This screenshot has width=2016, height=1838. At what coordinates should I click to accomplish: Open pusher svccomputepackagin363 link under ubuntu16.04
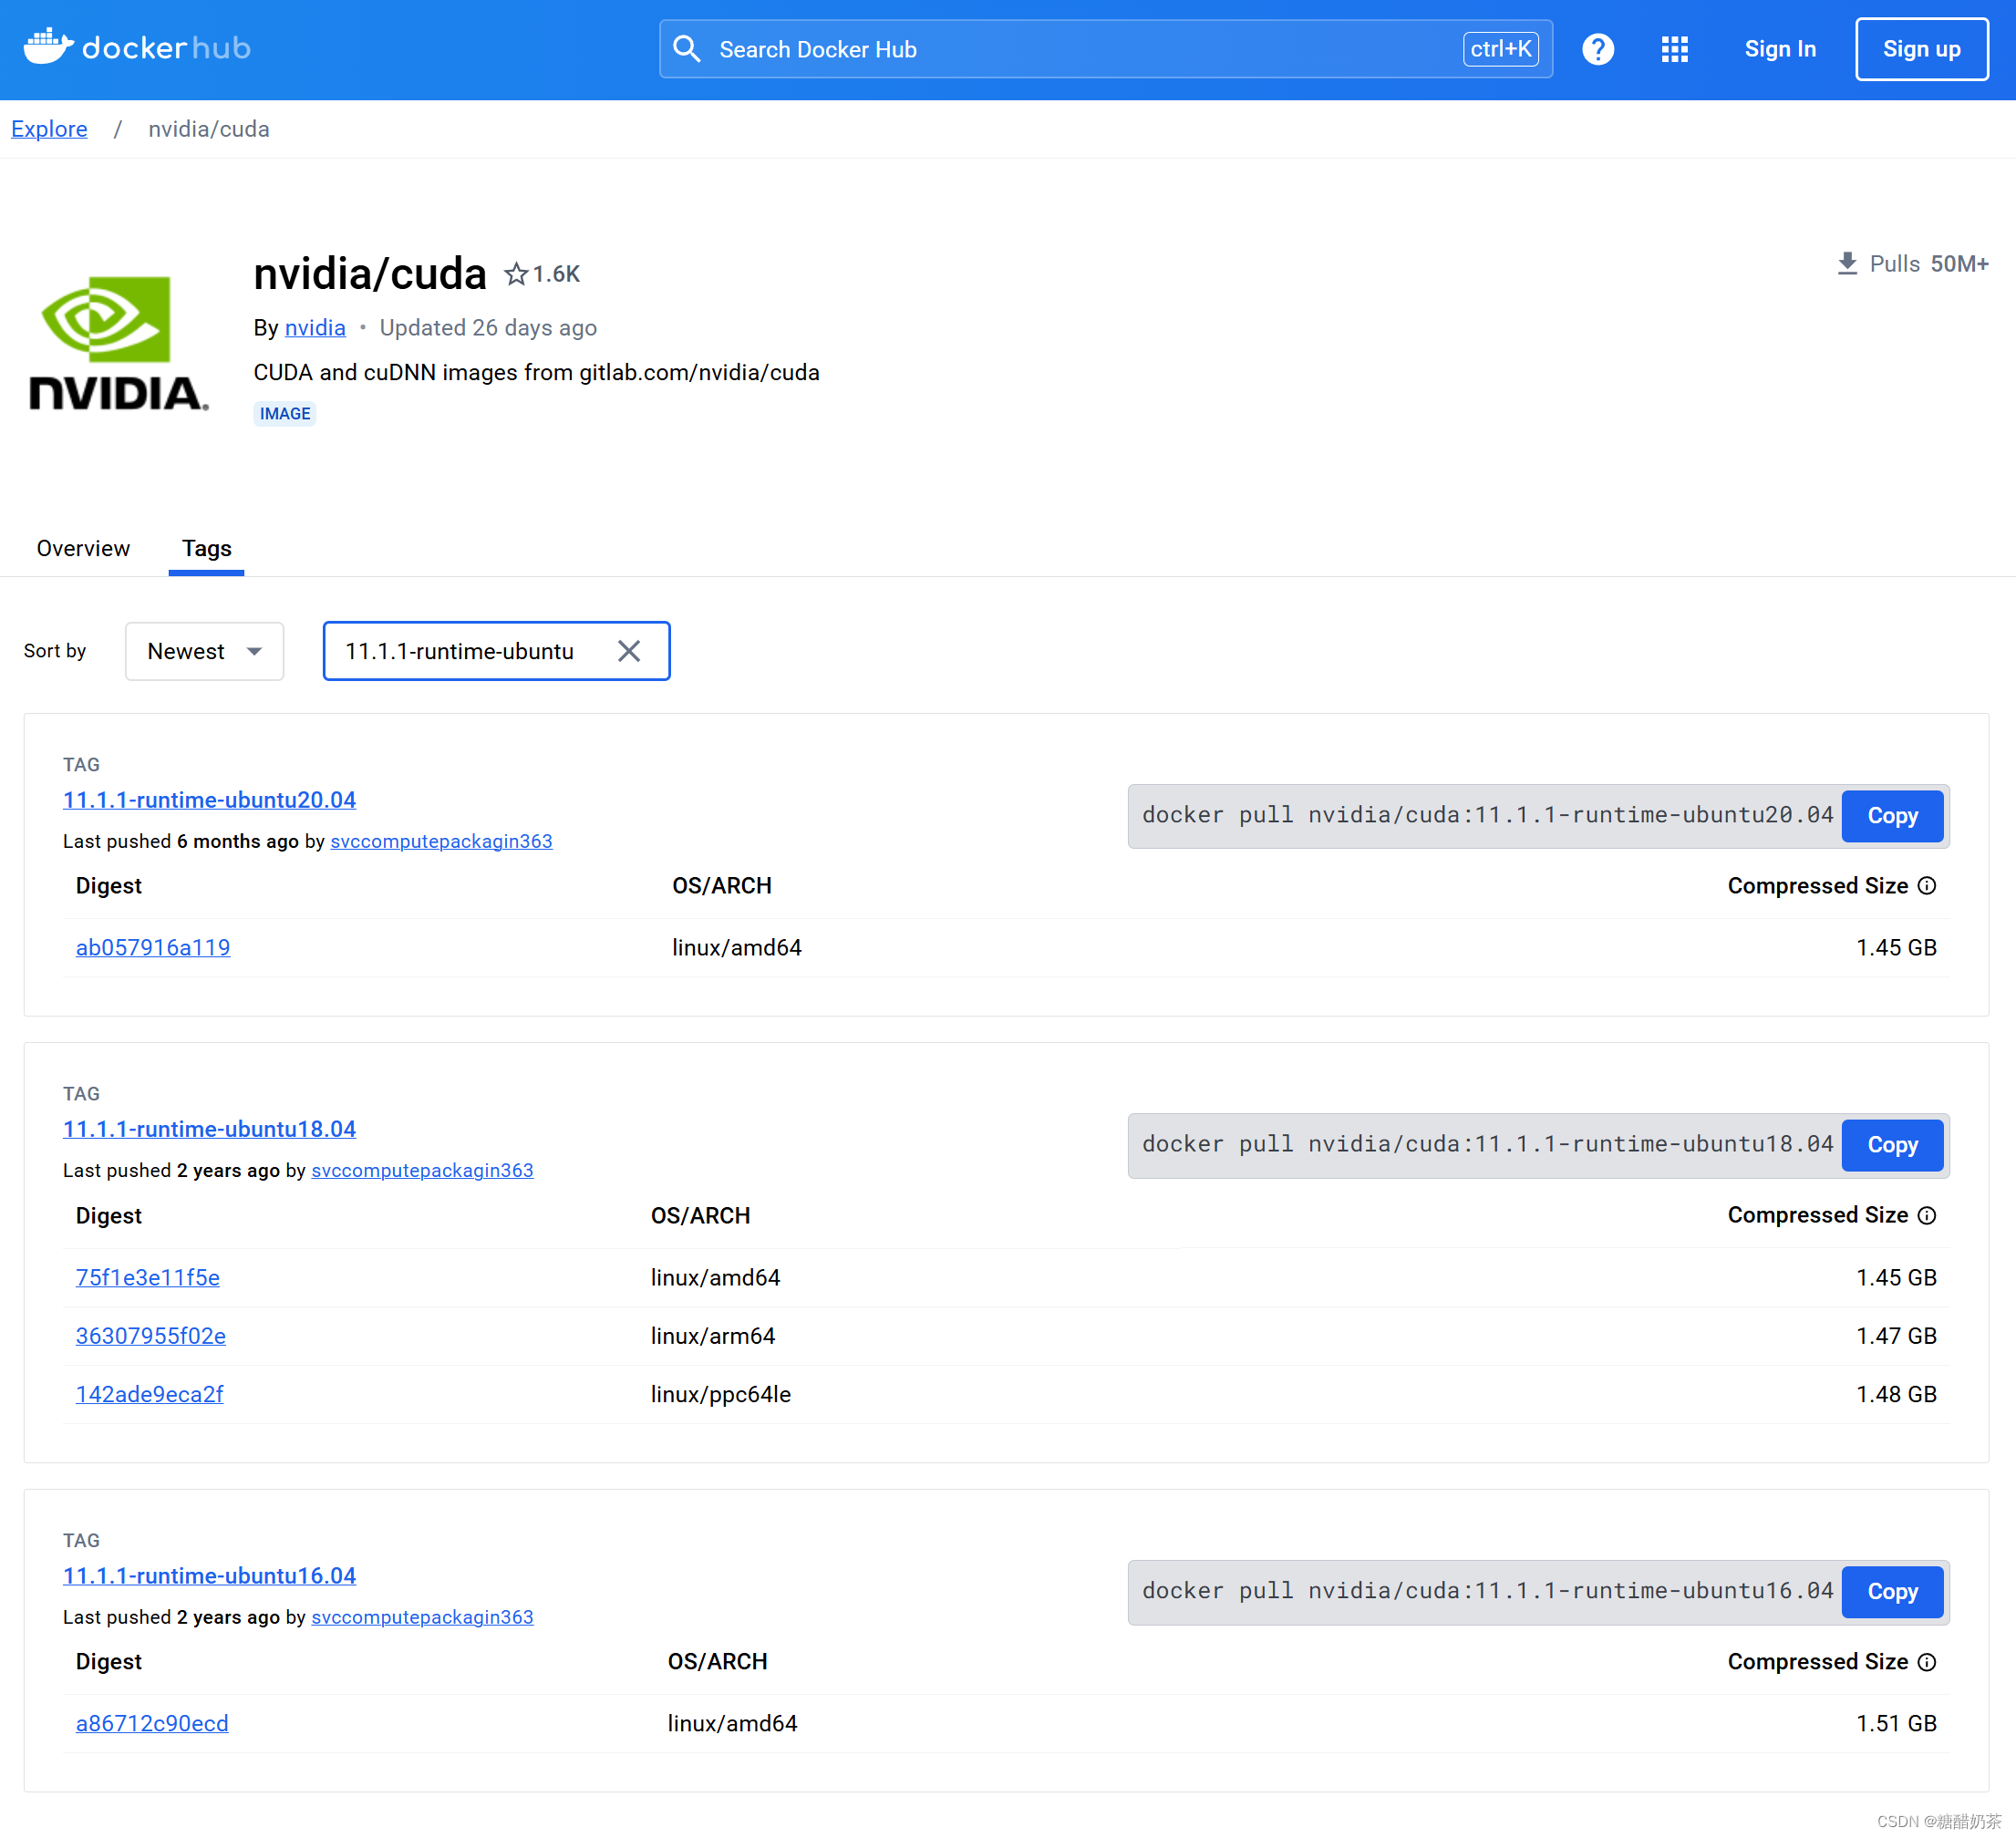pyautogui.click(x=422, y=1617)
